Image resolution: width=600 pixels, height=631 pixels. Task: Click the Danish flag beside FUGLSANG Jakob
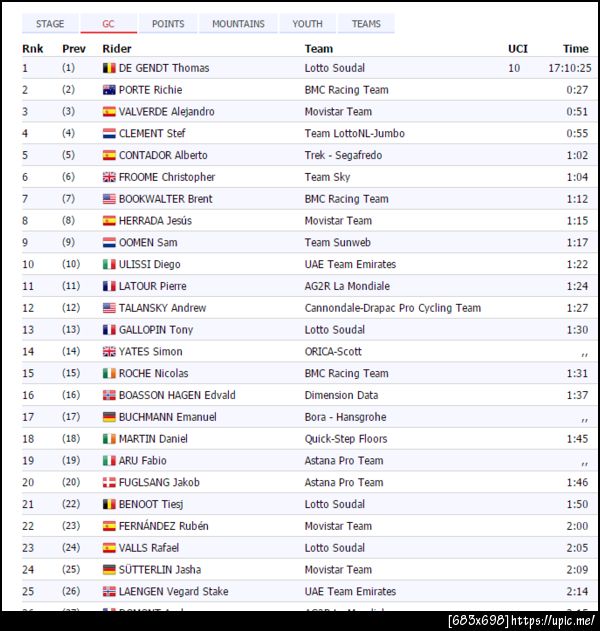click(x=109, y=482)
